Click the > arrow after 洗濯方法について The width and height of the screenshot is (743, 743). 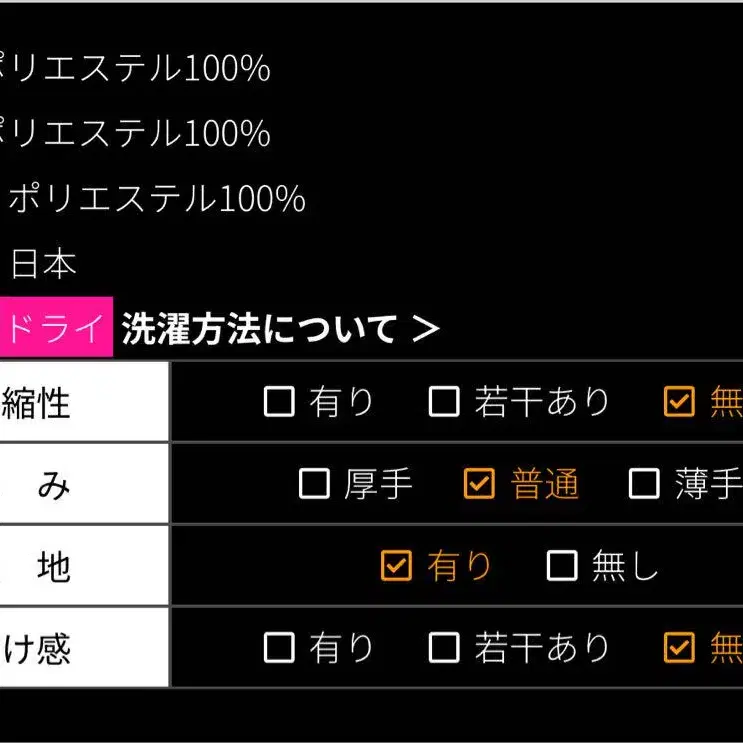point(425,328)
